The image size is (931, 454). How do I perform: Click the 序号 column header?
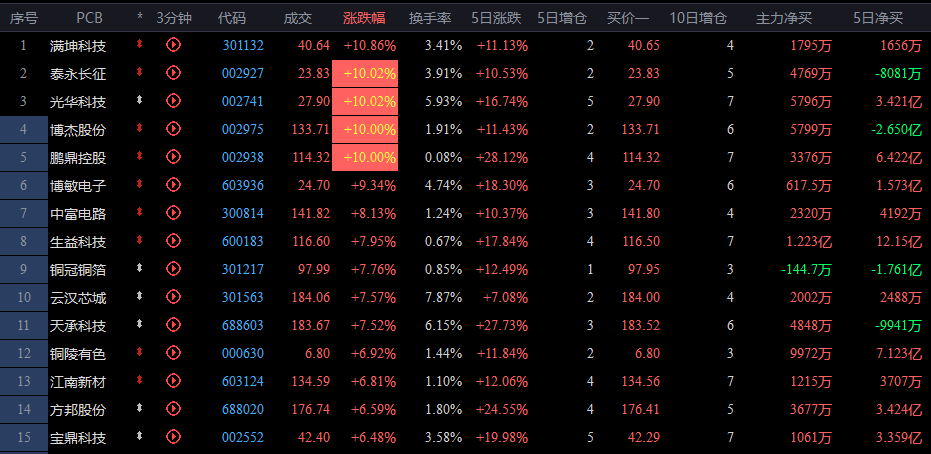click(23, 18)
